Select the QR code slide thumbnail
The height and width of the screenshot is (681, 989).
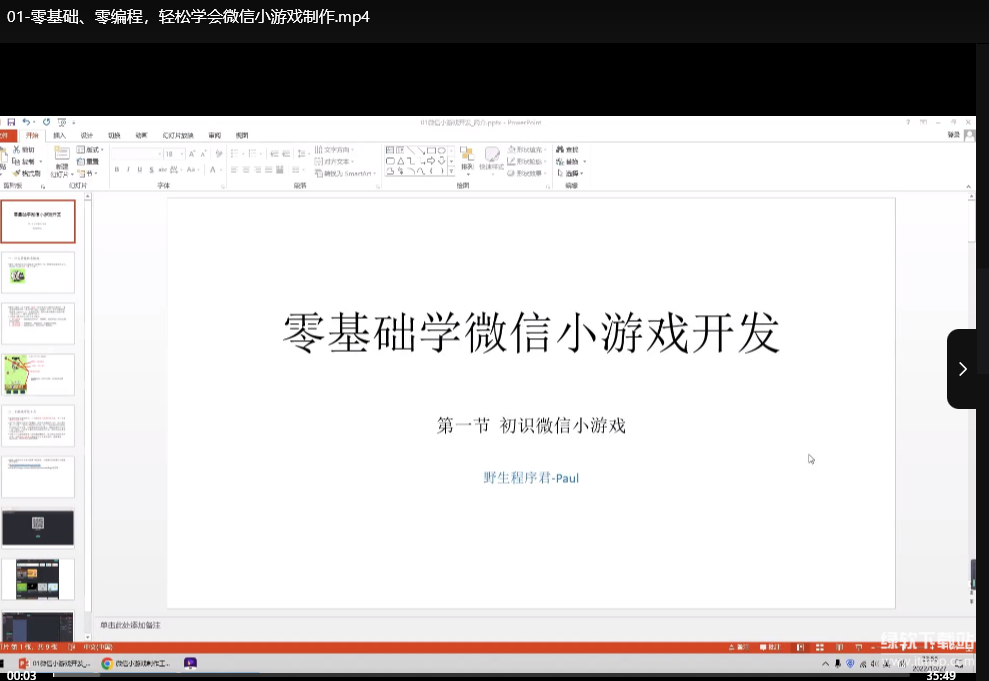[x=38, y=528]
